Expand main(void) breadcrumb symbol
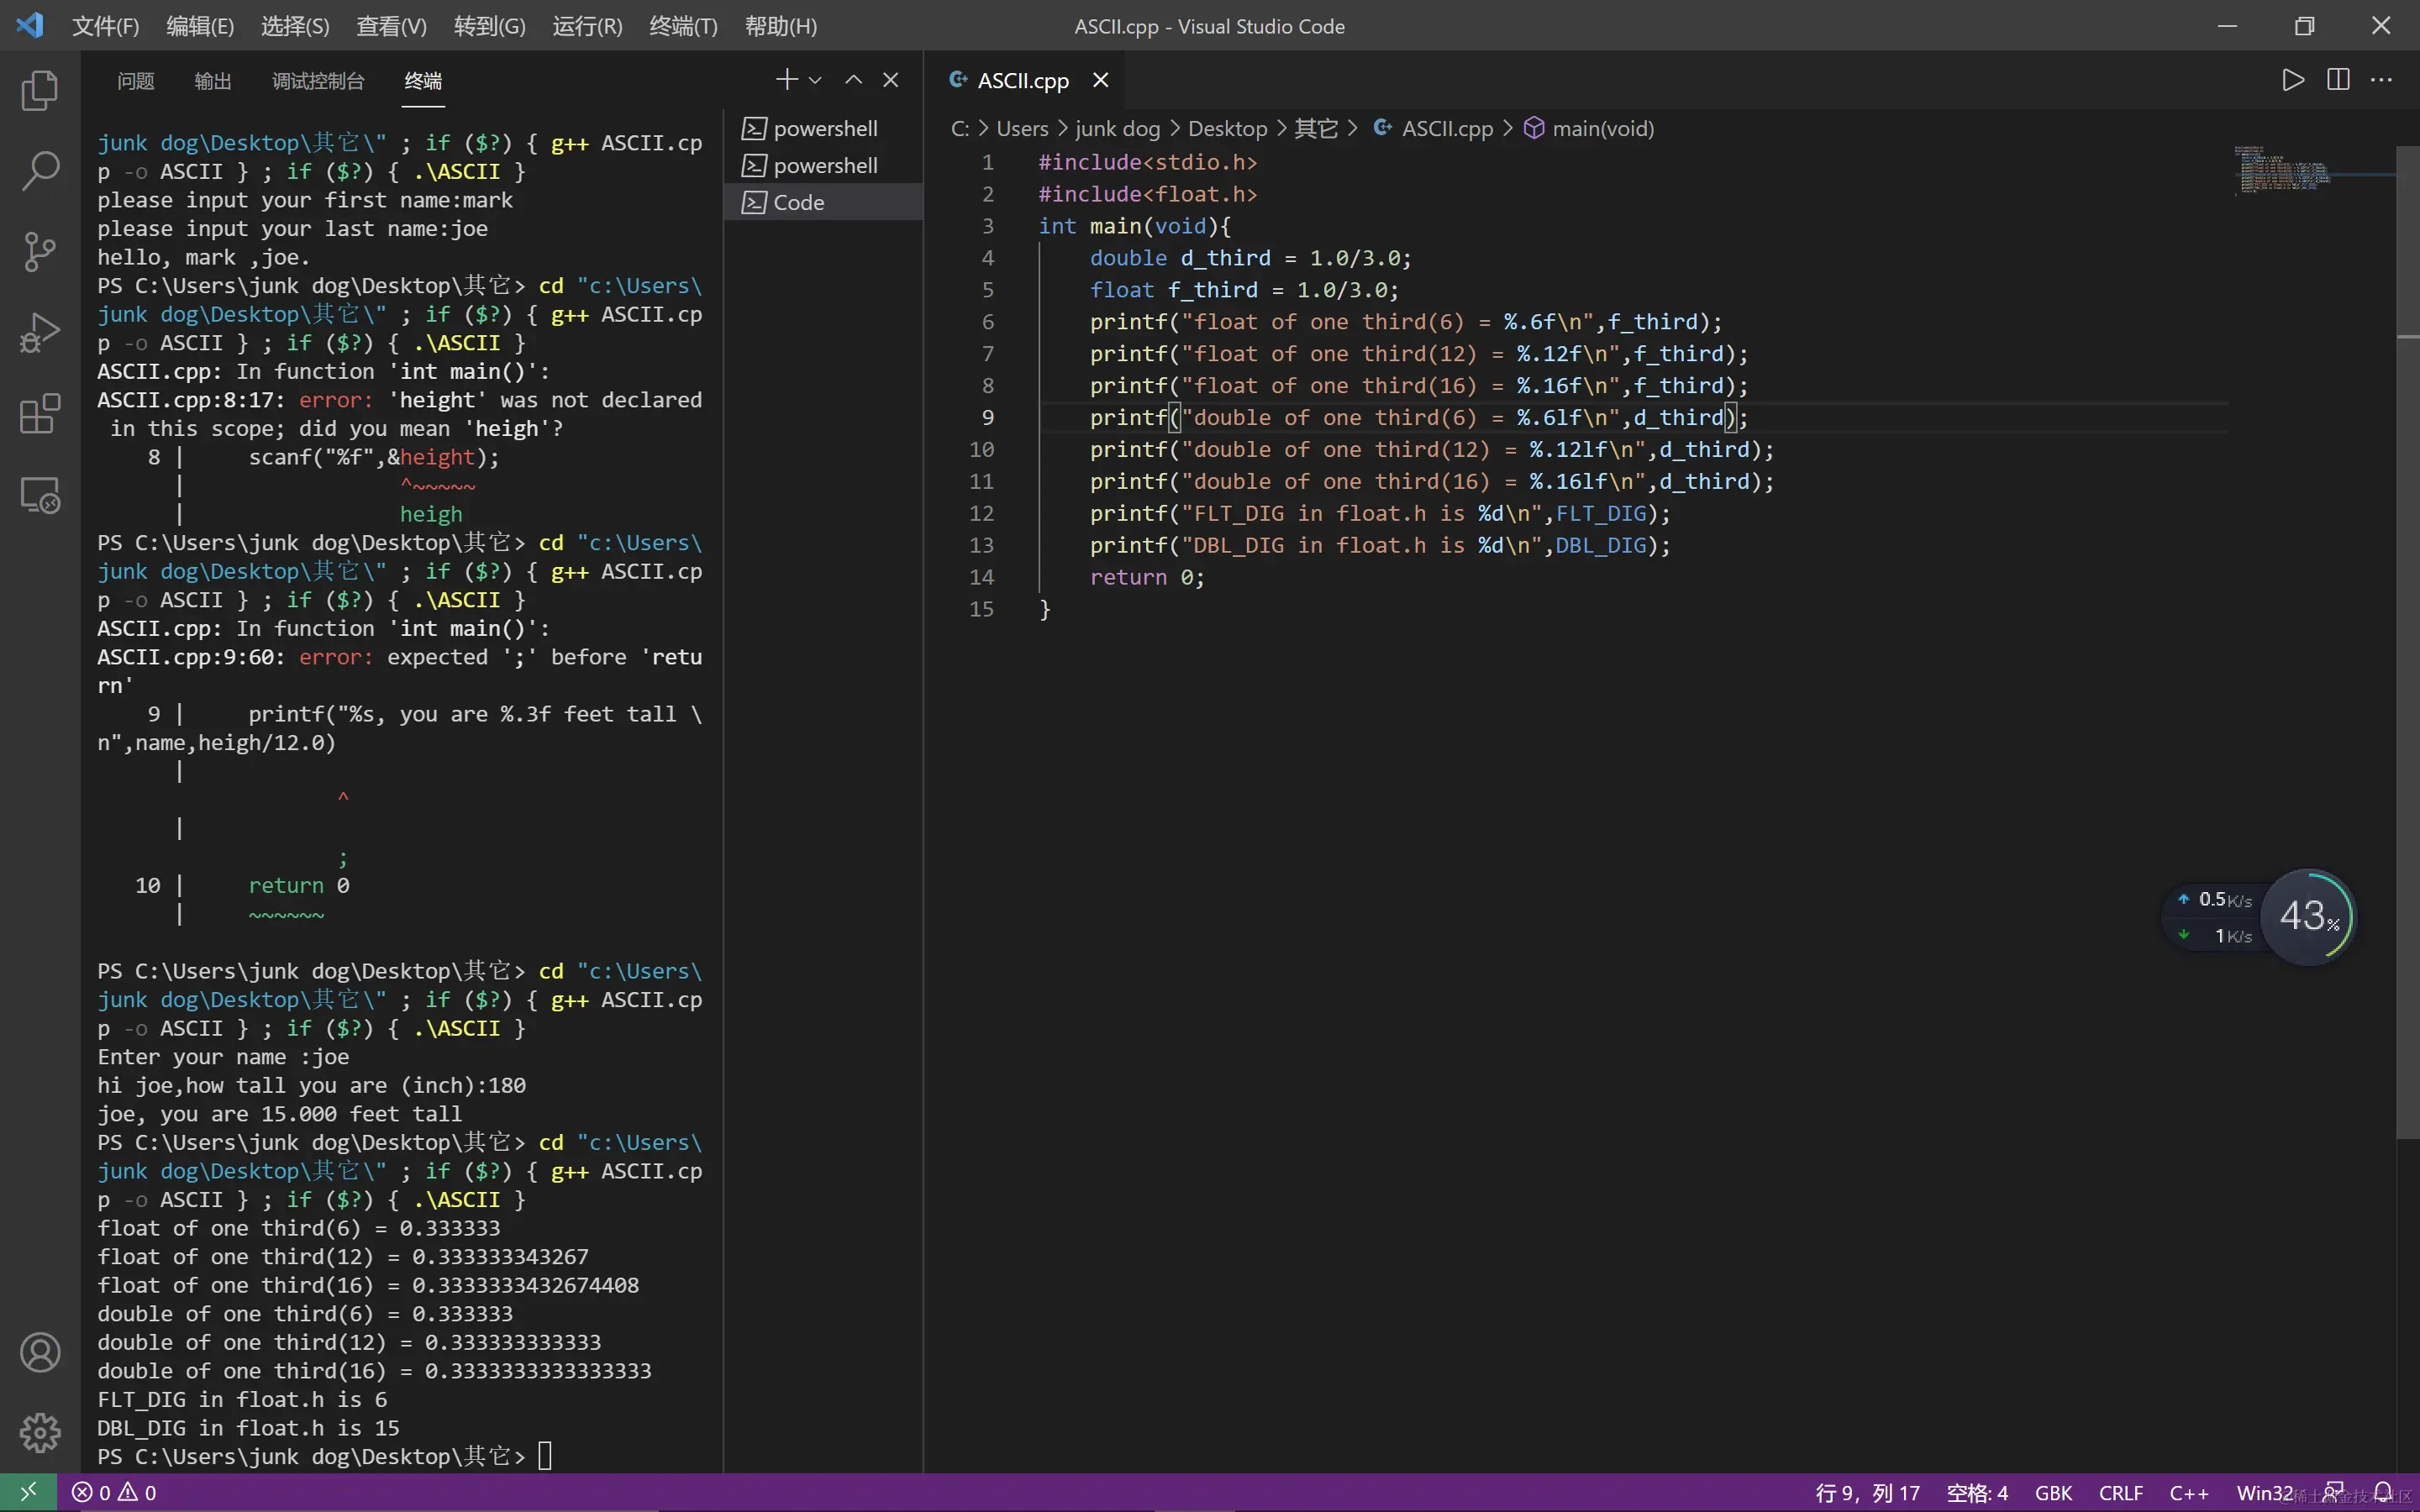The image size is (2420, 1512). pos(1602,129)
